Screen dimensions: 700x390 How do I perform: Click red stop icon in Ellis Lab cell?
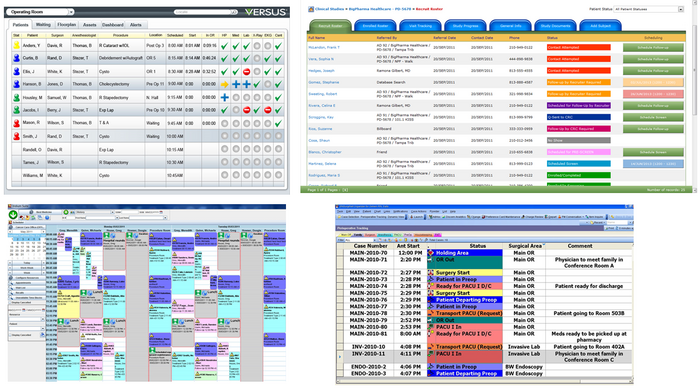point(246,71)
